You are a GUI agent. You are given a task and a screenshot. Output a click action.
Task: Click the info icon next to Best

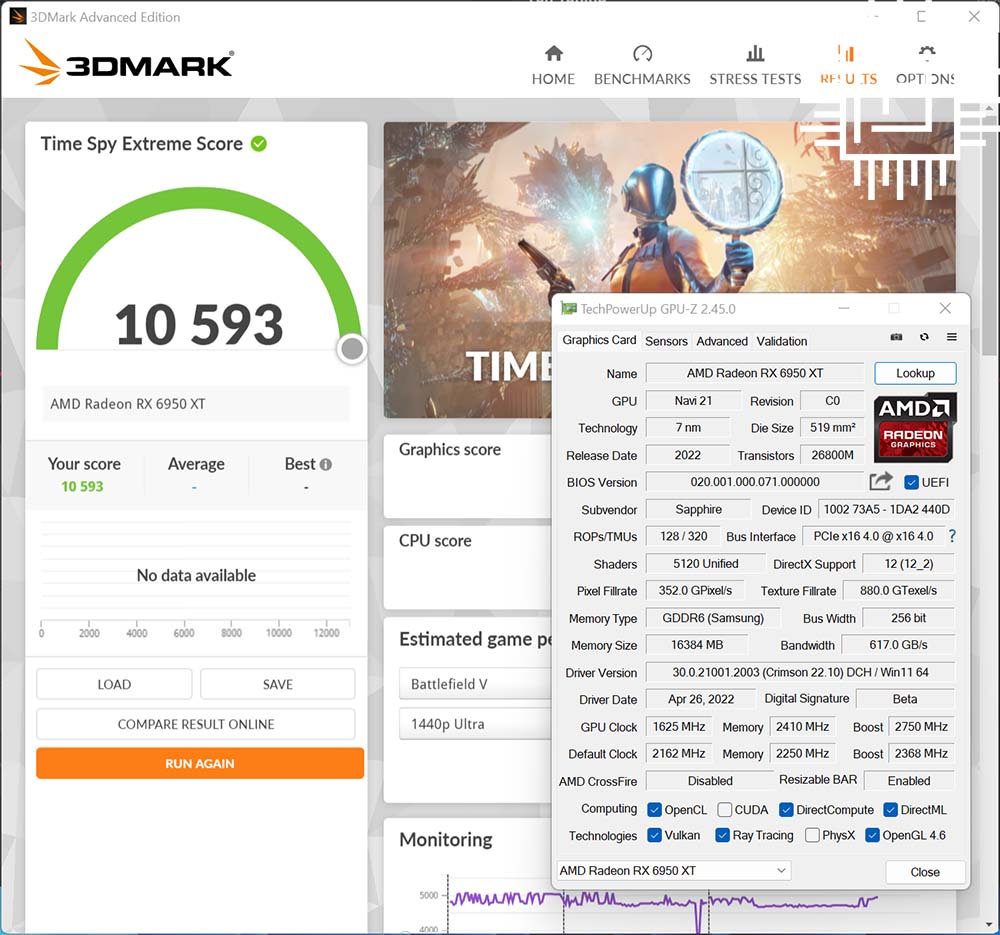coord(326,464)
